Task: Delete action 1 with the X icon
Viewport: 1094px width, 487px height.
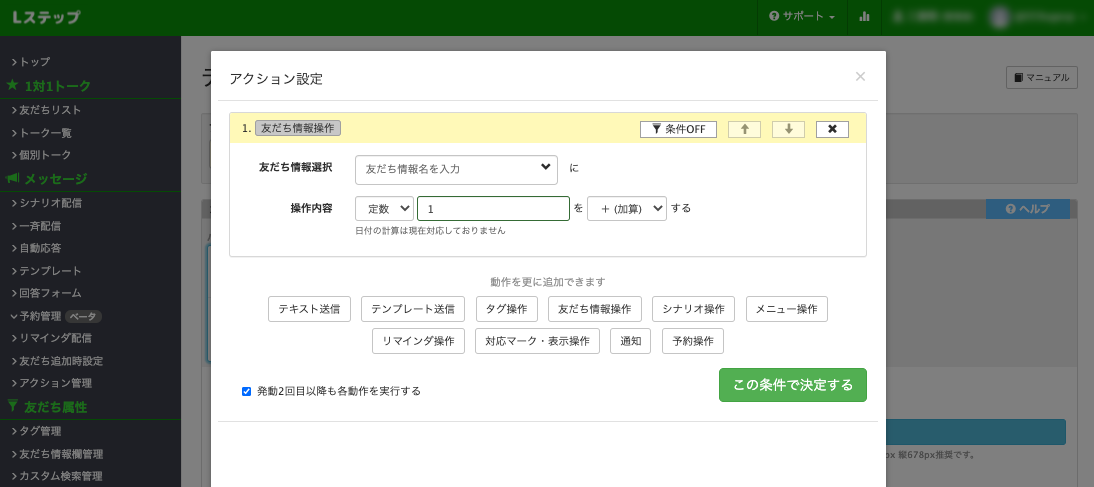Action: point(832,129)
